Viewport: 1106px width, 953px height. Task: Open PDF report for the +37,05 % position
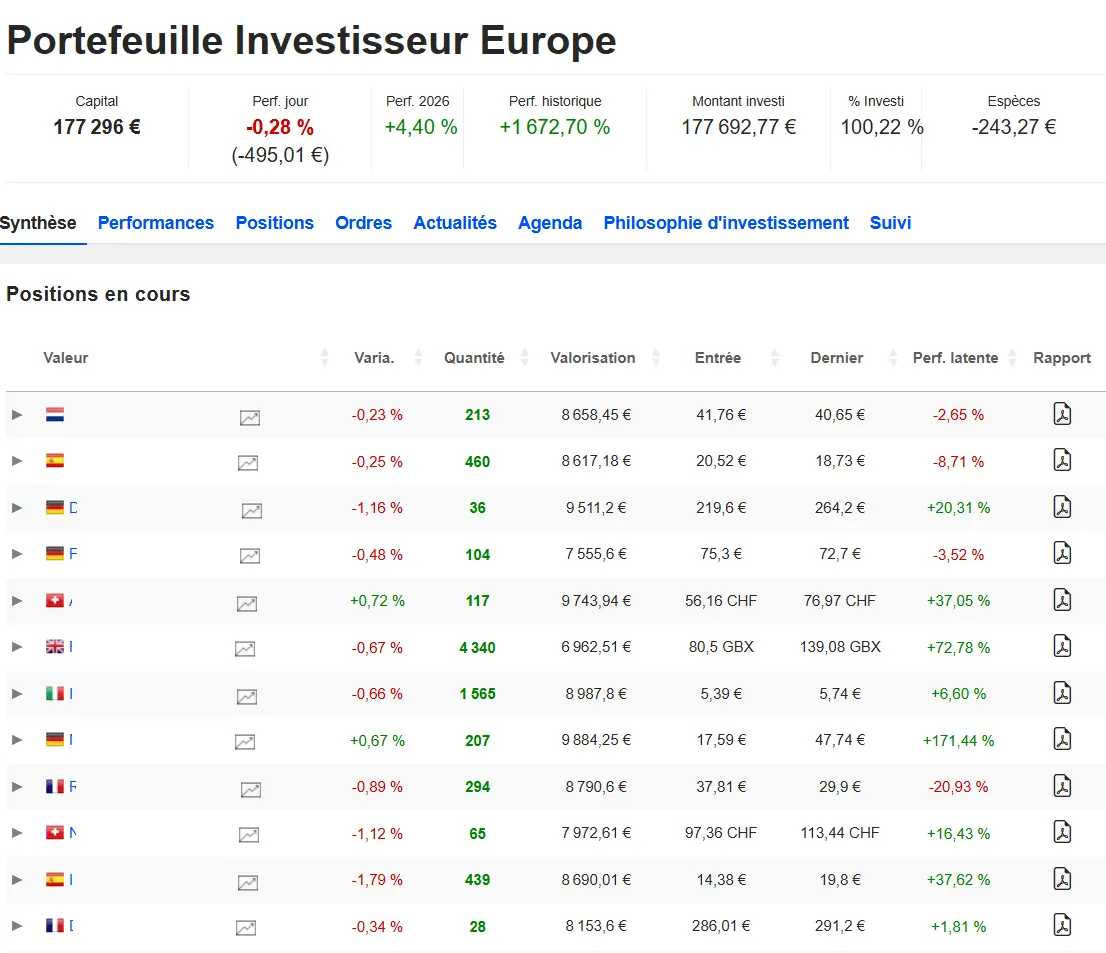1062,600
